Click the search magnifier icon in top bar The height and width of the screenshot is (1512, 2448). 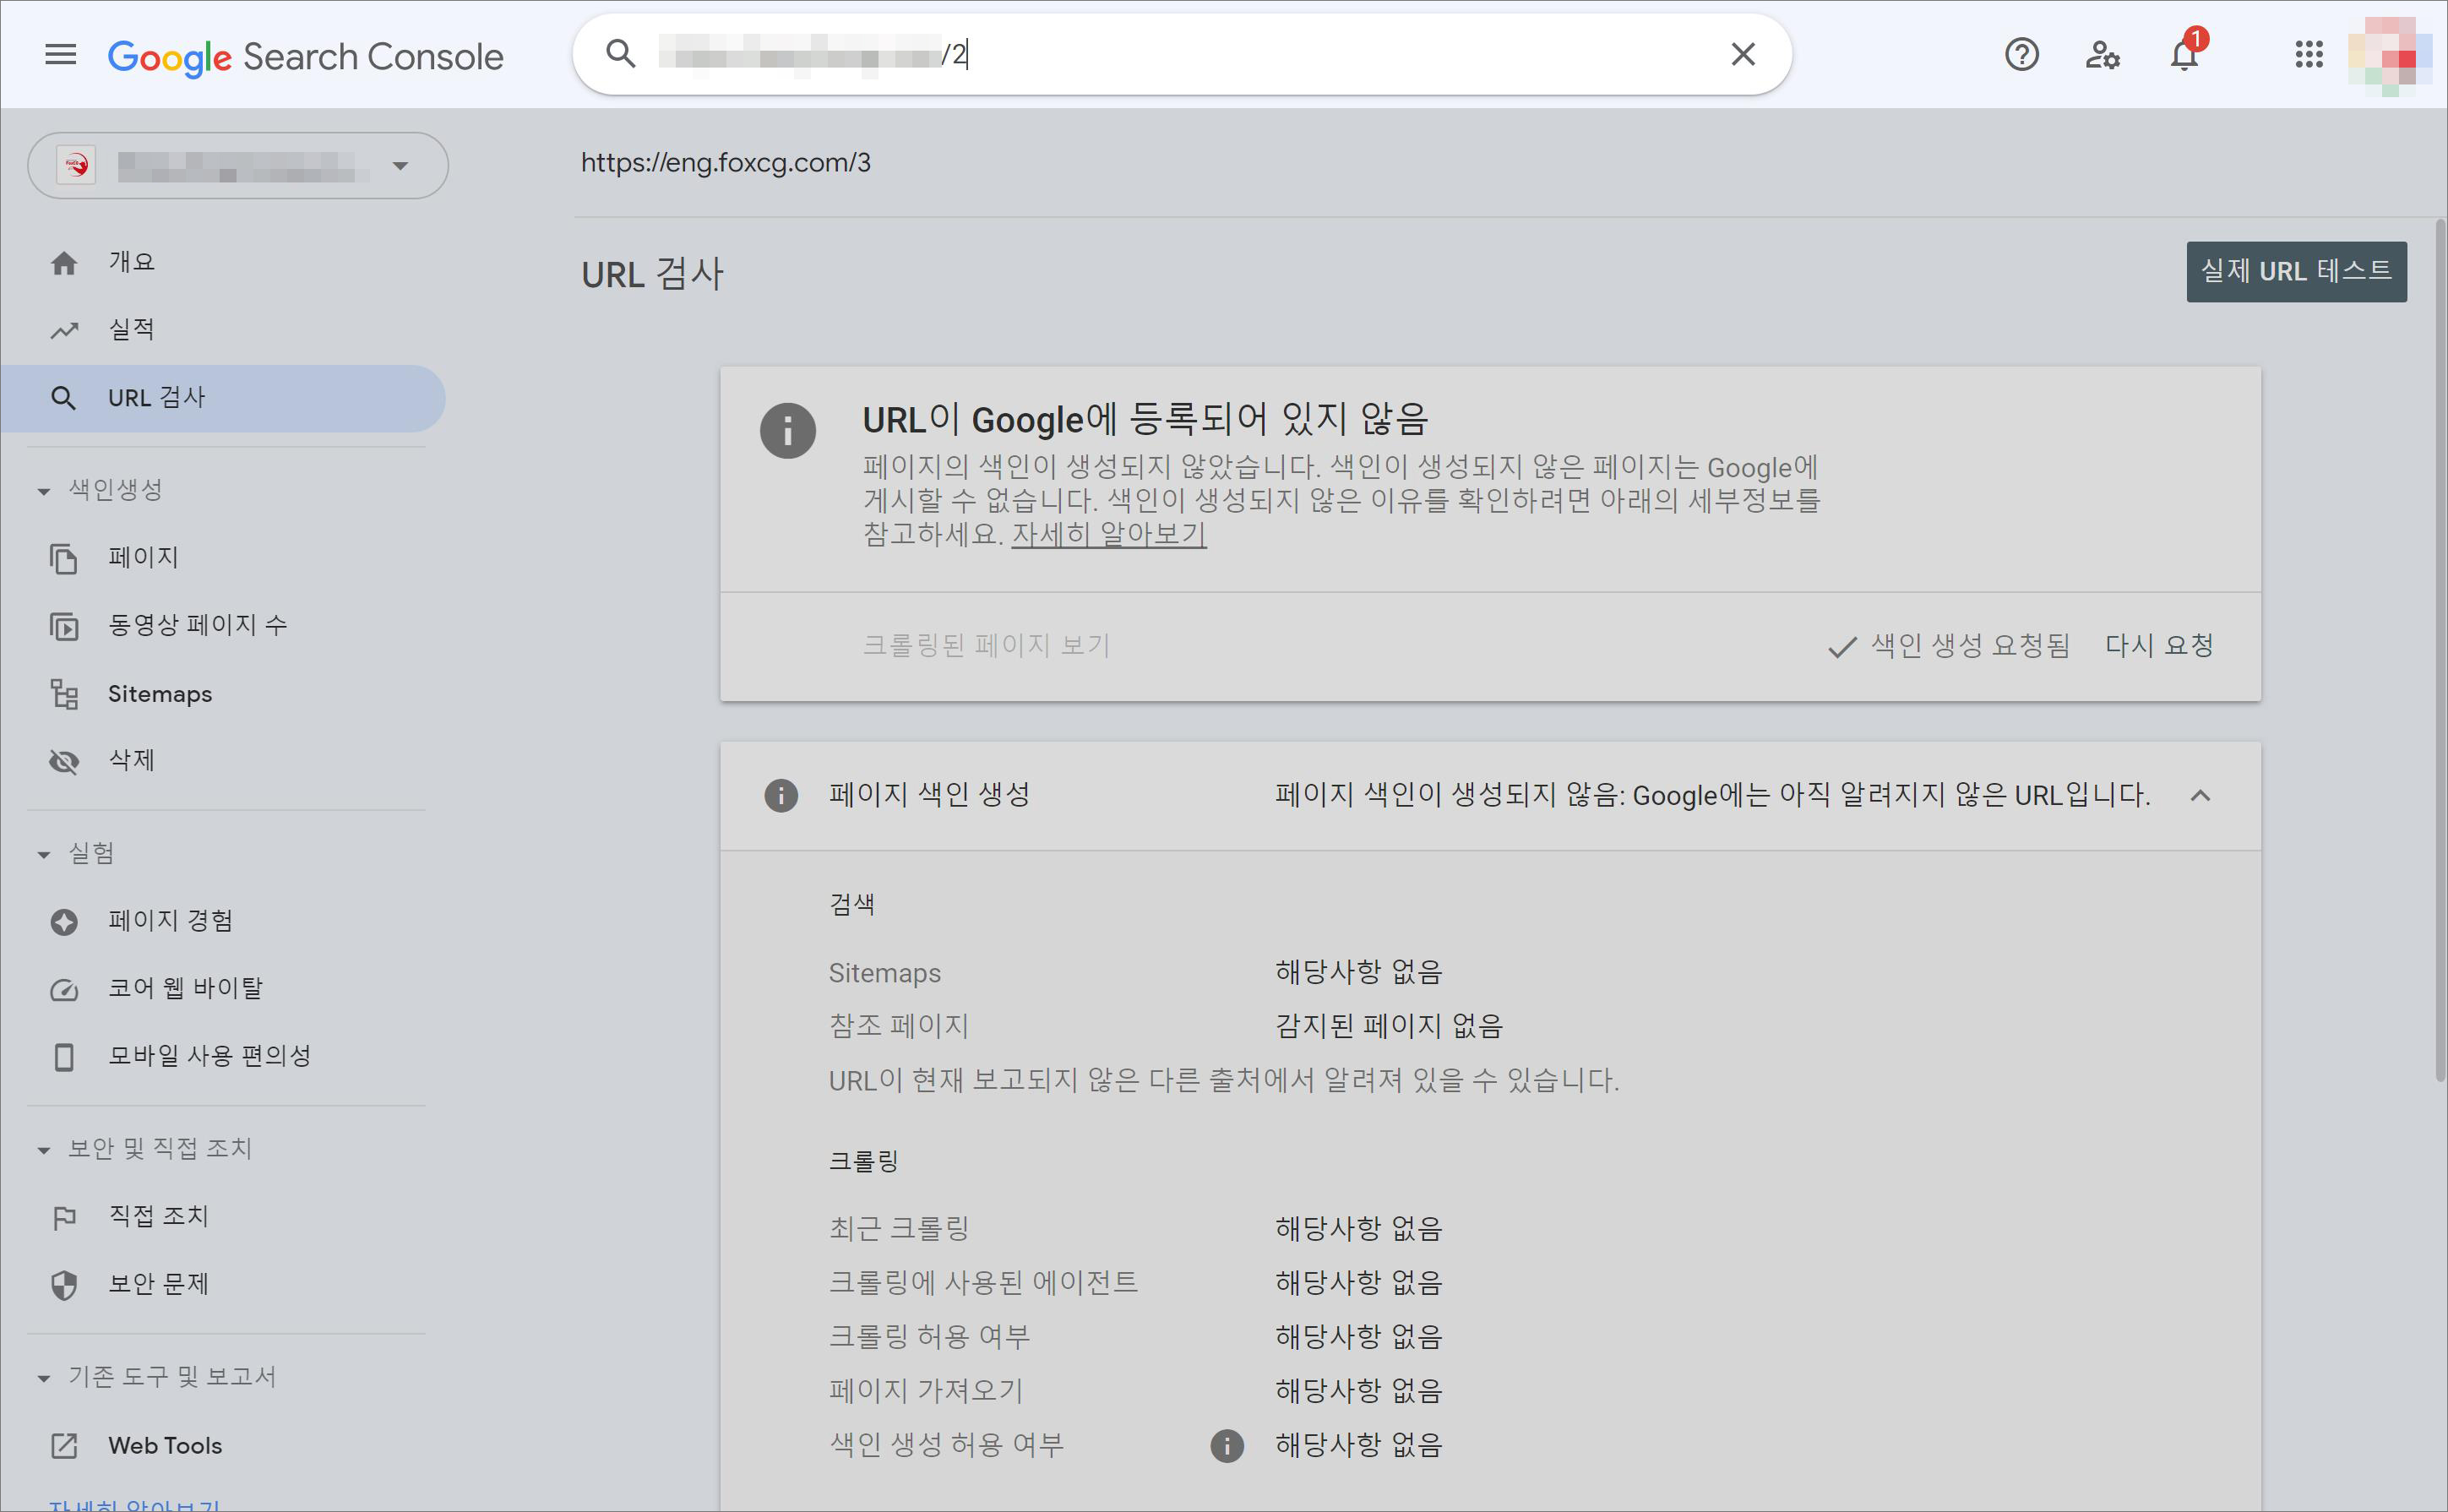click(x=621, y=55)
